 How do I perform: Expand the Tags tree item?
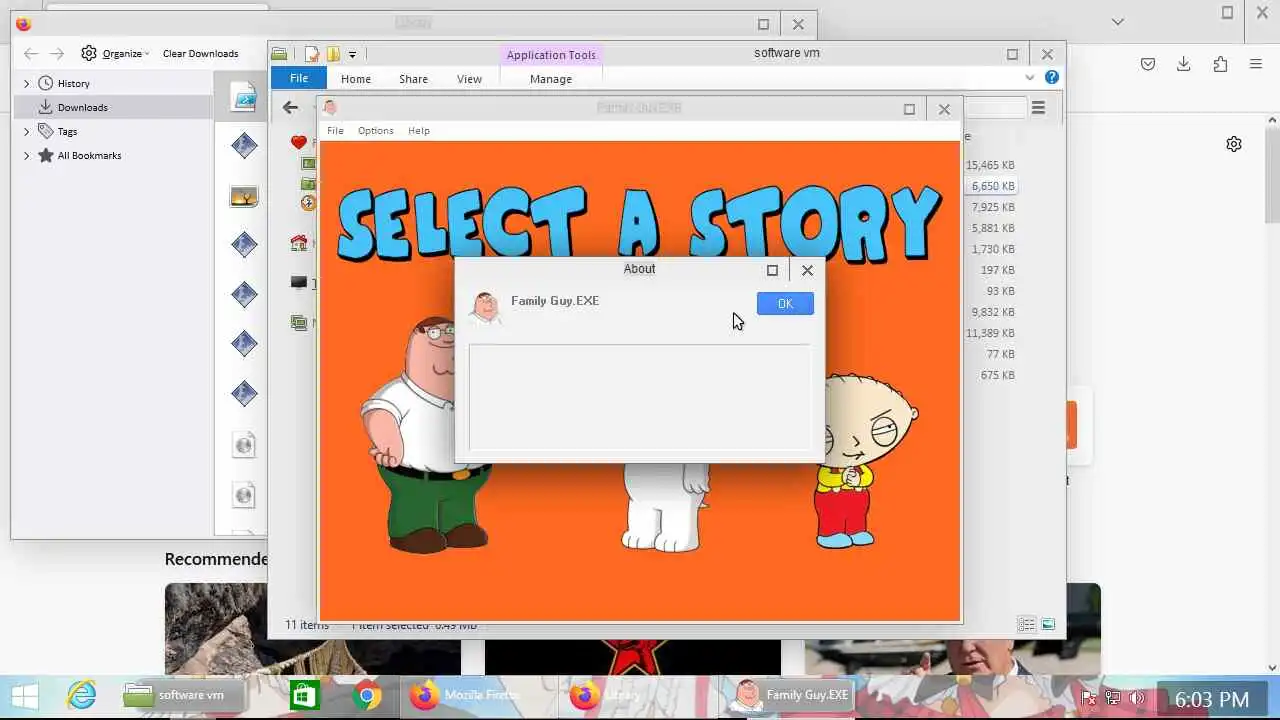[27, 132]
